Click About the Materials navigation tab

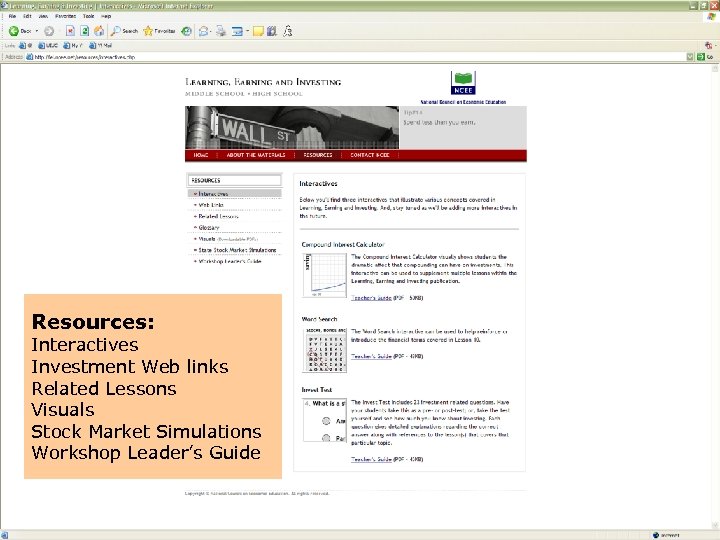[256, 155]
